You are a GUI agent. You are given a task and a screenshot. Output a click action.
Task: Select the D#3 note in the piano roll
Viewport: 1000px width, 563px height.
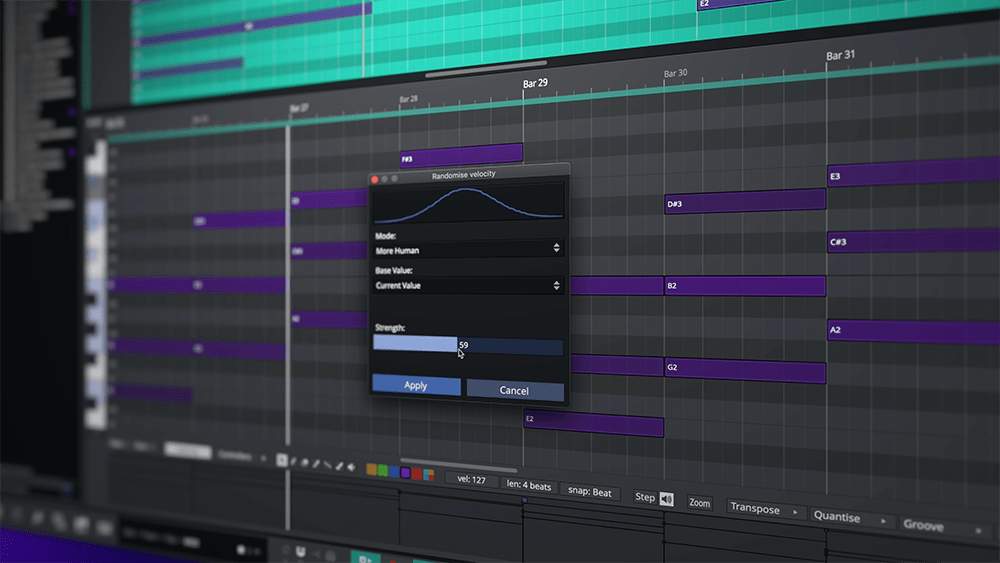pyautogui.click(x=745, y=203)
